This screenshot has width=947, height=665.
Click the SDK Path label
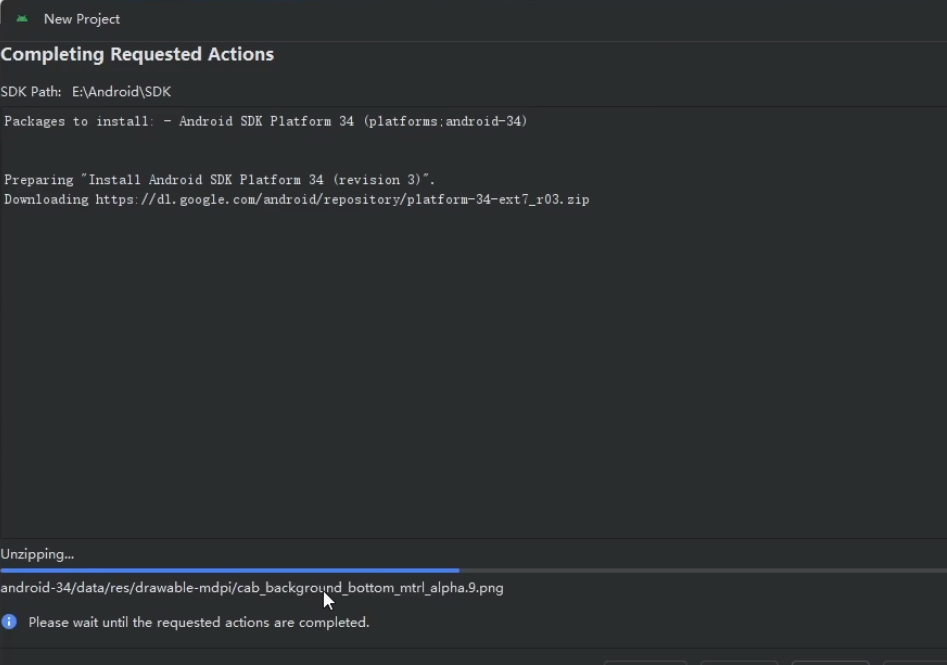point(31,92)
